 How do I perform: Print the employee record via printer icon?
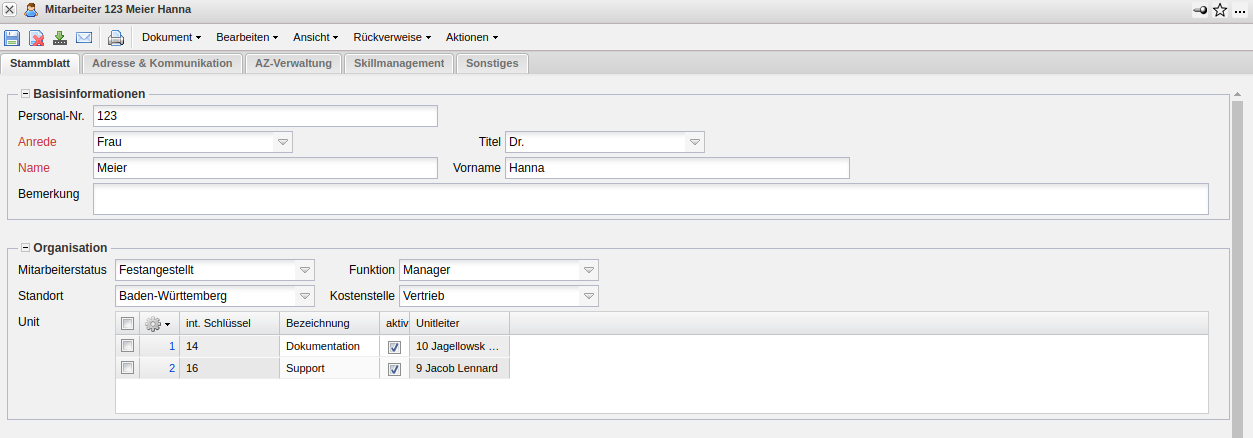coord(116,38)
